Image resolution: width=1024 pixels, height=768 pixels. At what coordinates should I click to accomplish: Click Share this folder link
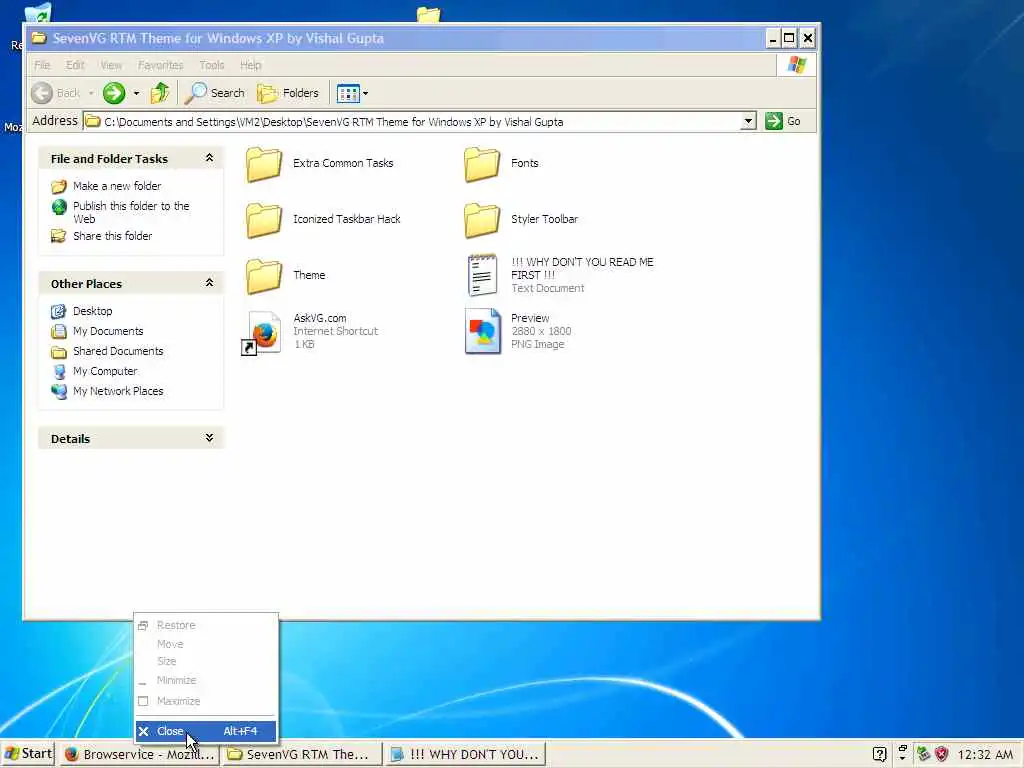click(x=112, y=236)
